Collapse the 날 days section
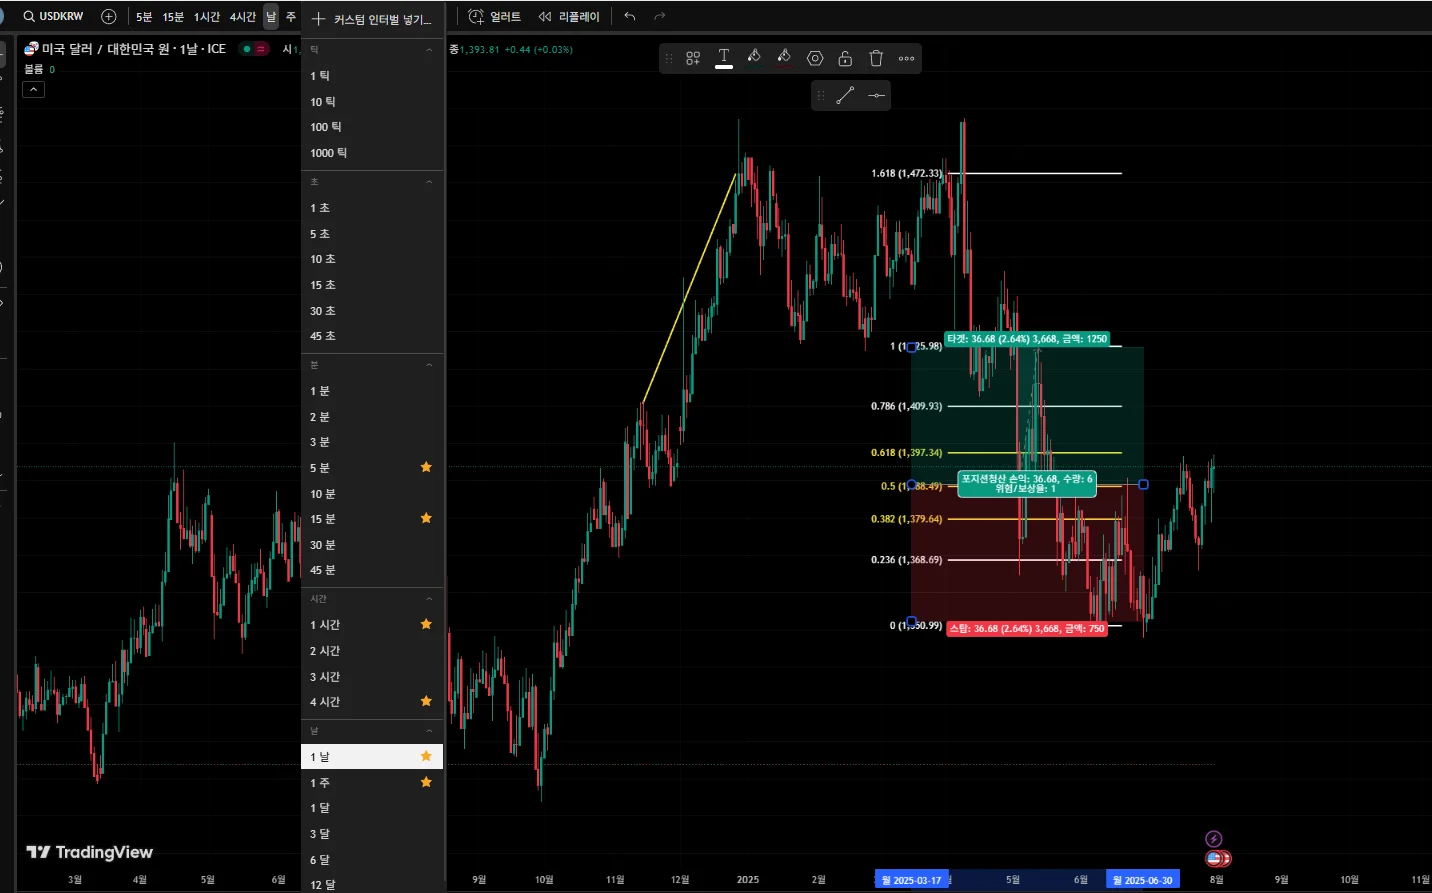 point(429,731)
